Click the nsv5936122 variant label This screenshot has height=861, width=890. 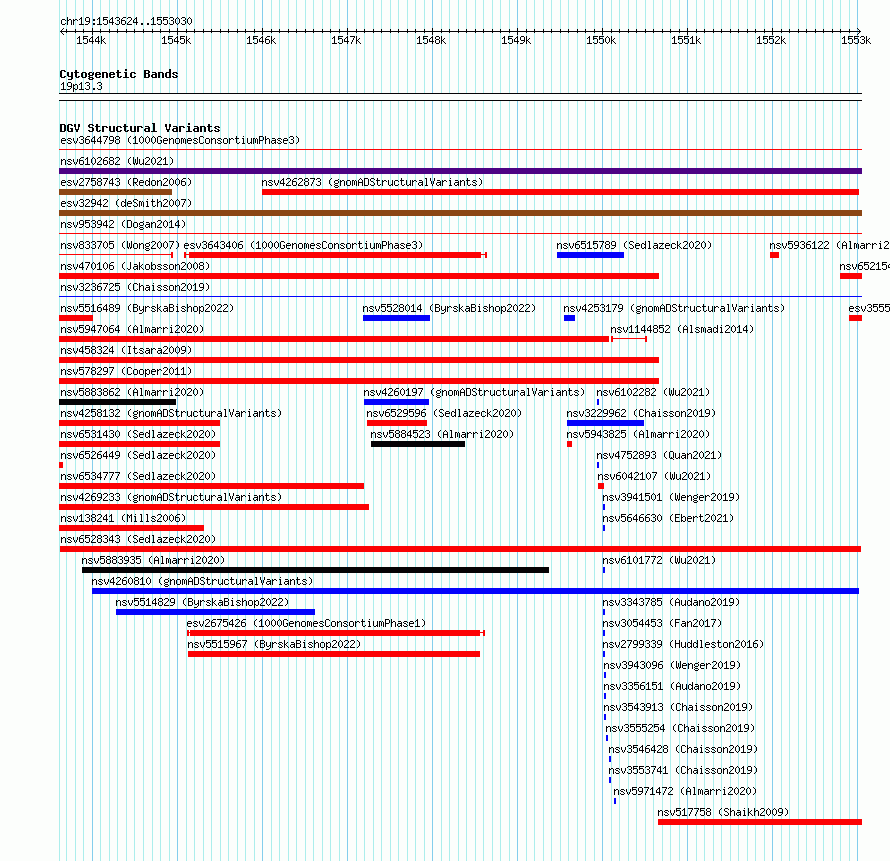coord(829,245)
